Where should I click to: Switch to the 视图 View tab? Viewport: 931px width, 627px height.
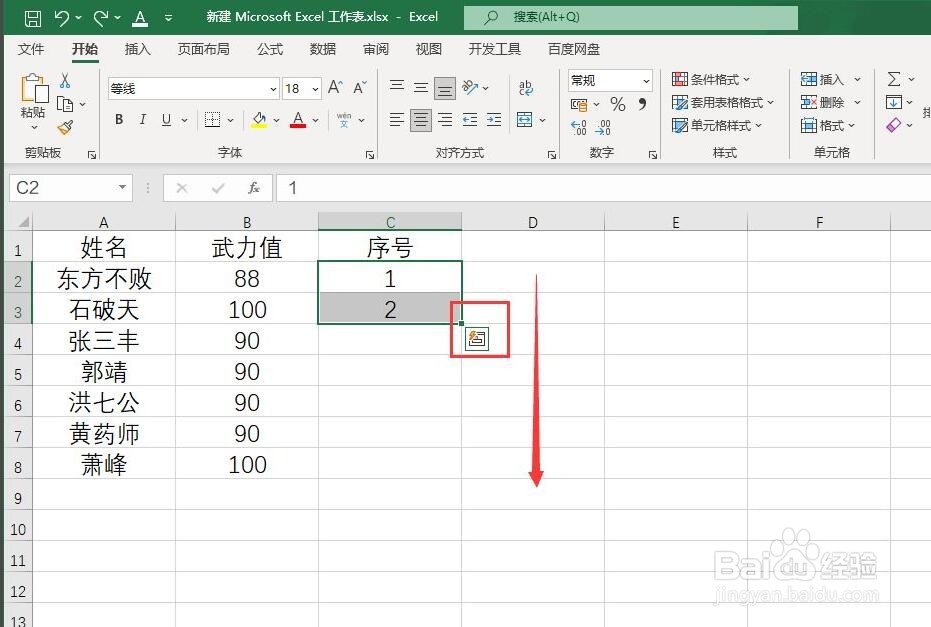tap(429, 49)
